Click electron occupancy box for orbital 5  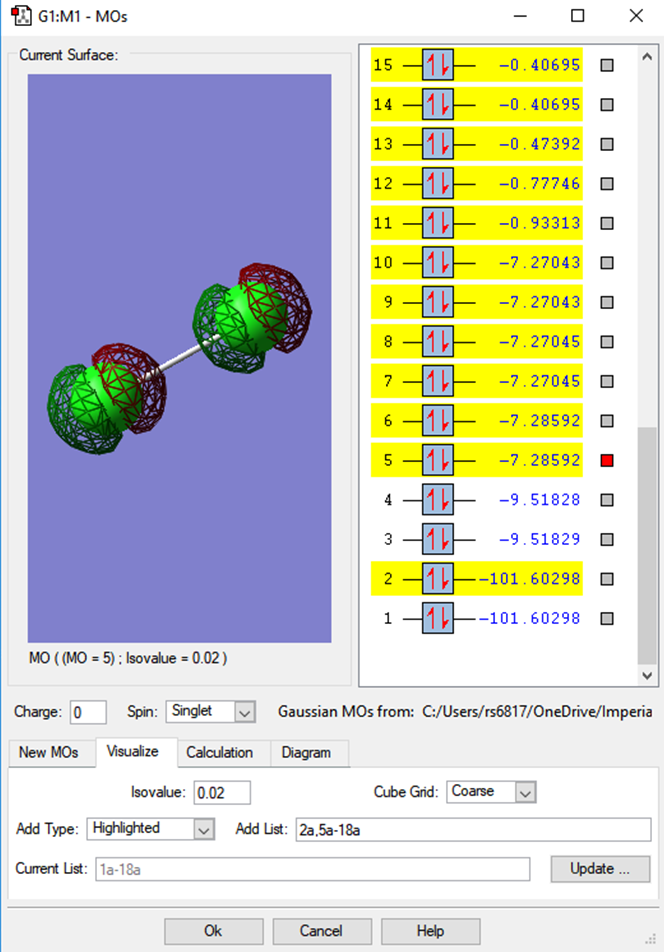click(438, 460)
